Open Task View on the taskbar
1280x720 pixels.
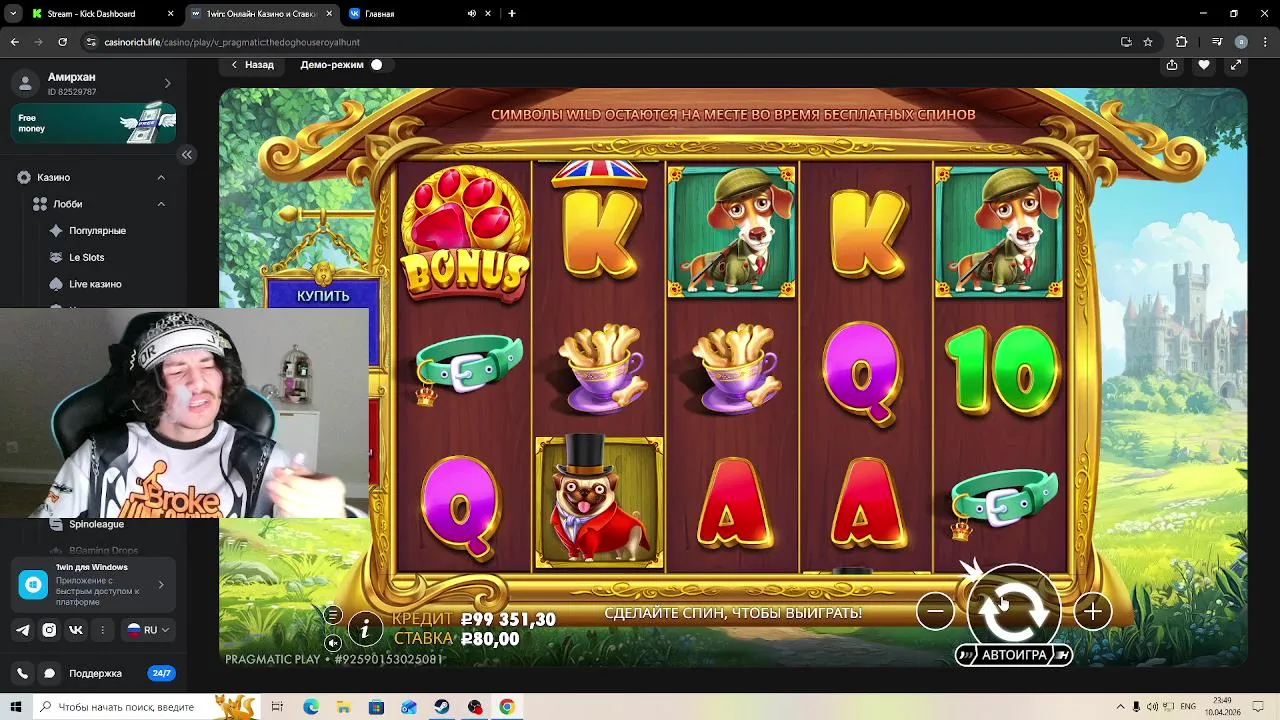pyautogui.click(x=277, y=707)
